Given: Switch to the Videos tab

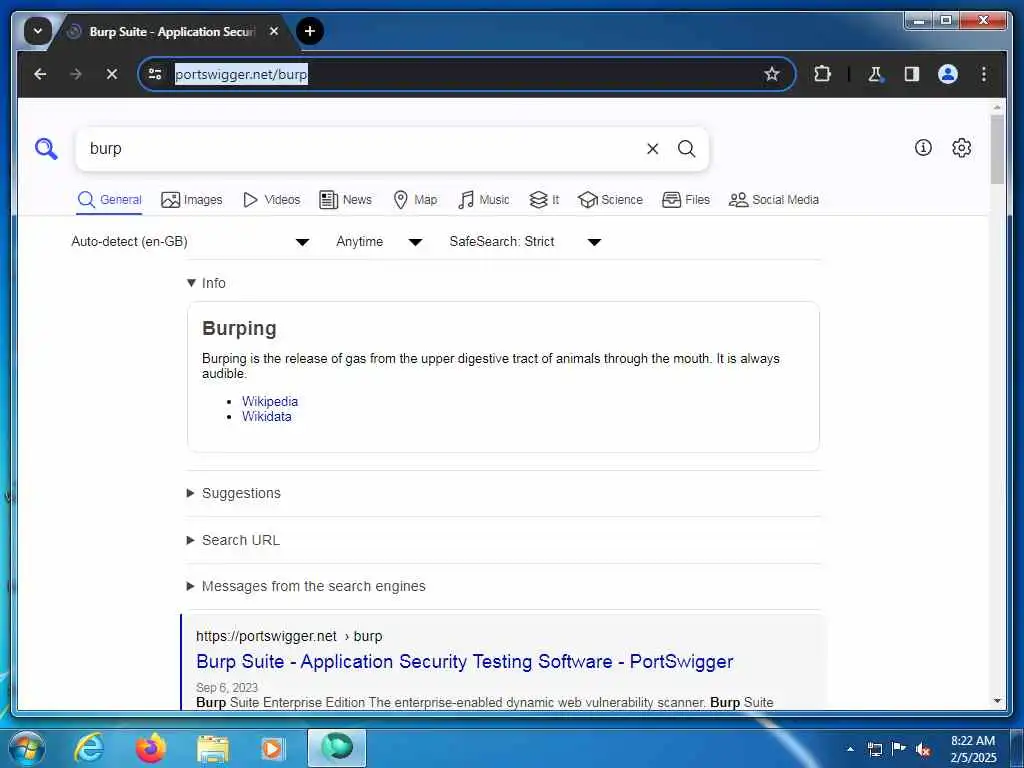Looking at the screenshot, I should point(271,200).
